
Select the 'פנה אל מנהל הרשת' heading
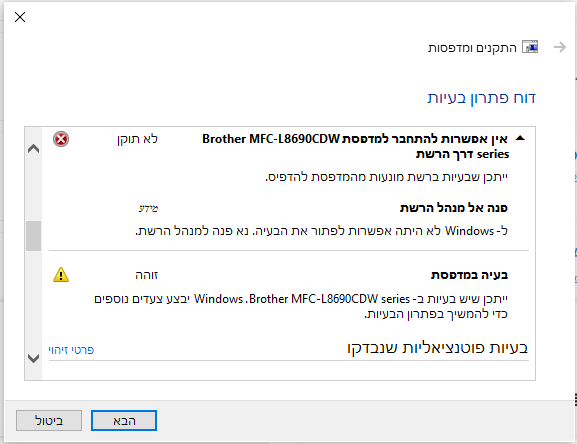454,208
